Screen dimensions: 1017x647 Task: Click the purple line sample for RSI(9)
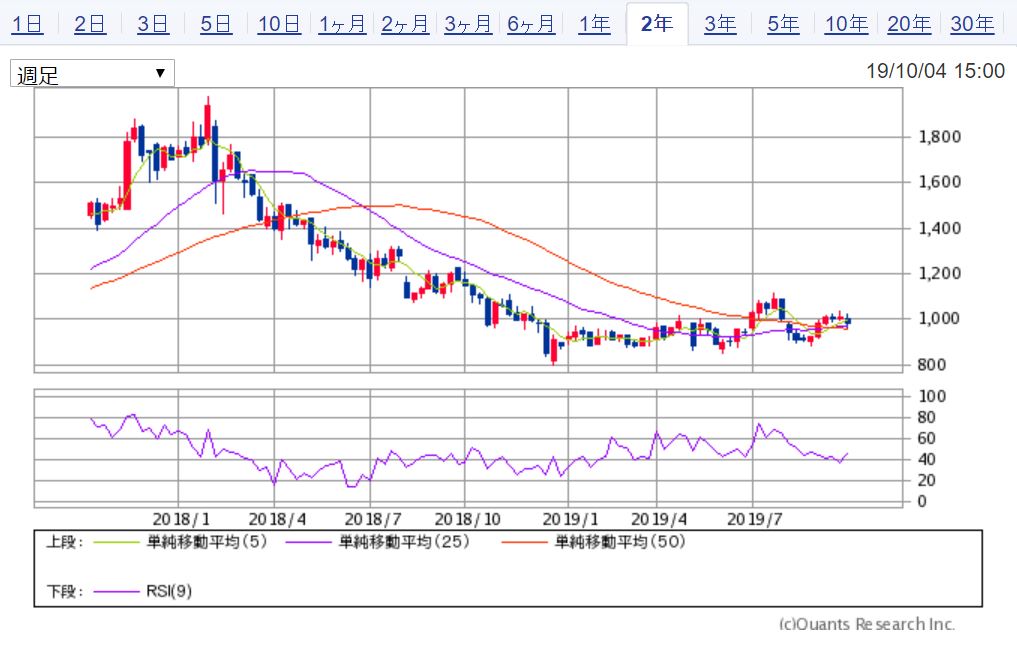pos(116,591)
